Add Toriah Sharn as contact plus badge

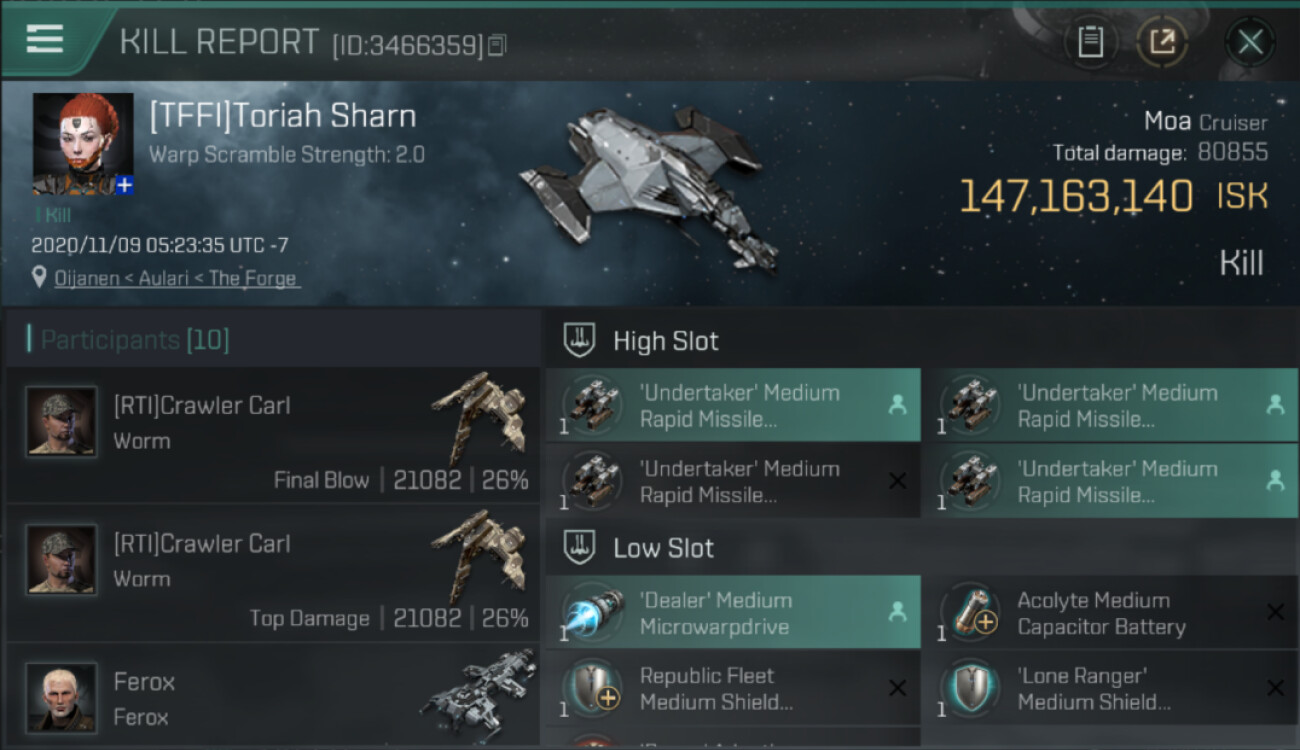tap(124, 185)
